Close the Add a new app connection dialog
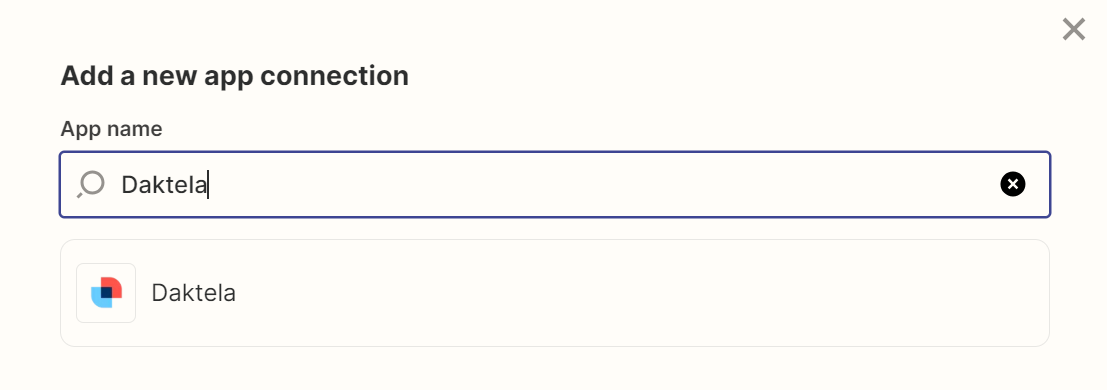Screen dimensions: 1107x390 coord(1073,30)
